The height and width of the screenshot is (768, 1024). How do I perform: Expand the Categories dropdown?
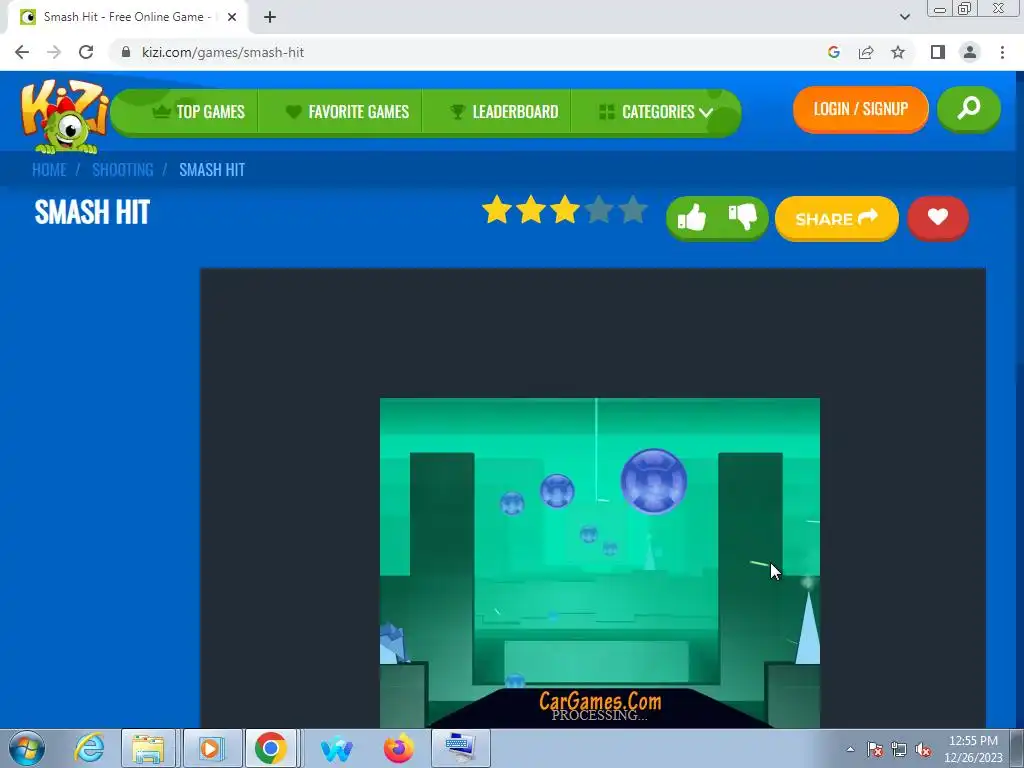(656, 112)
